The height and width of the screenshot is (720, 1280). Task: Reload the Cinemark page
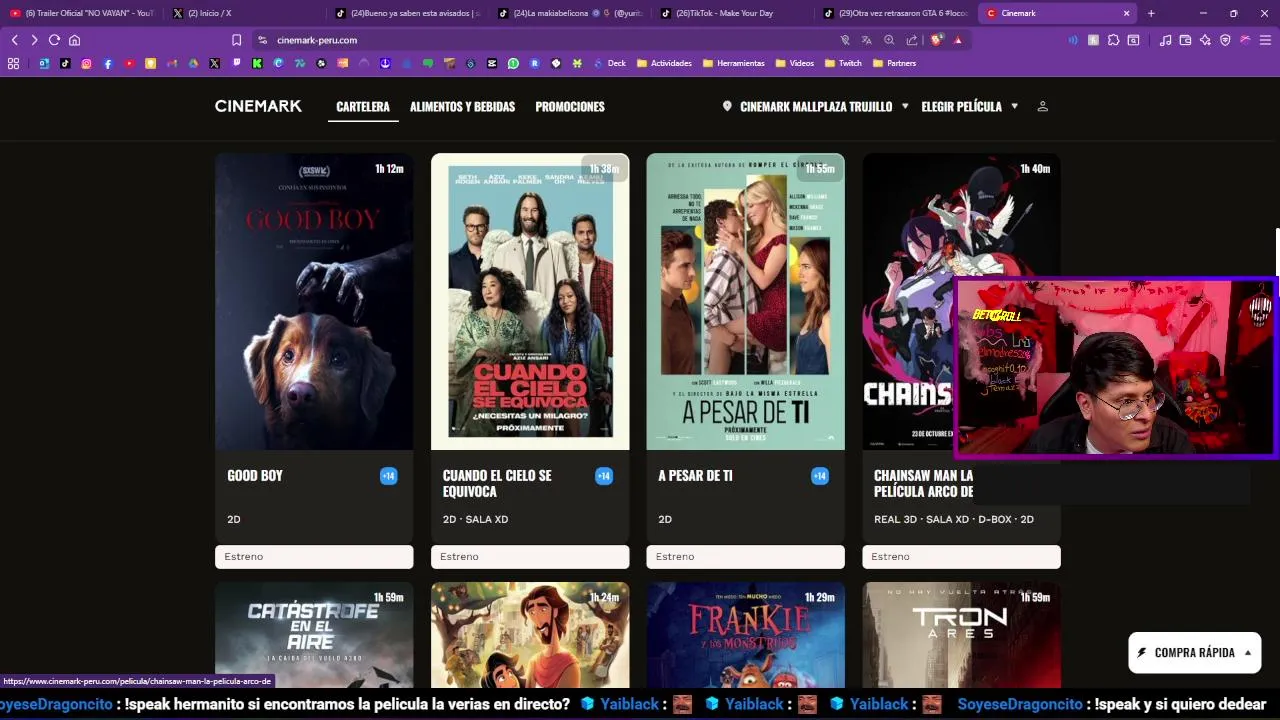[x=54, y=40]
